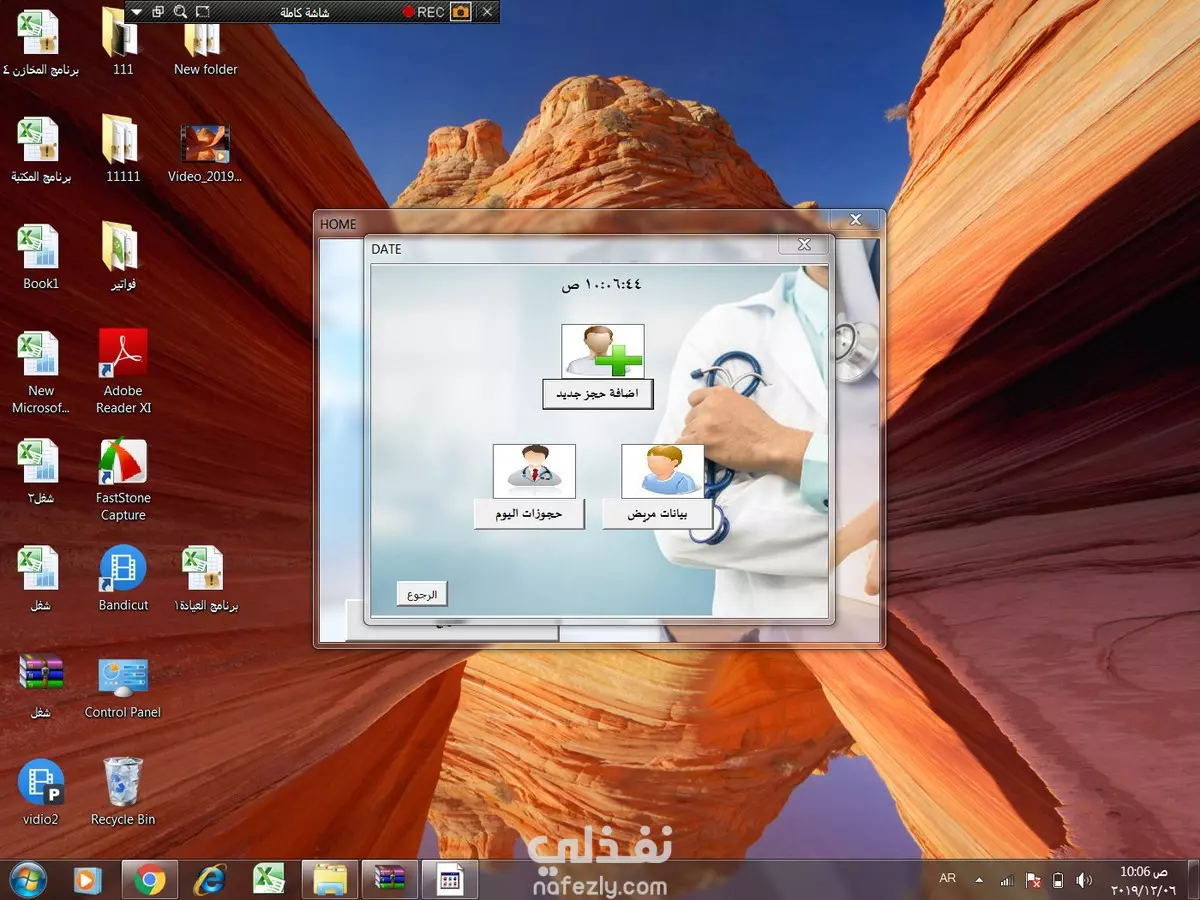Open Bandicam dropdown arrow menu
1200x900 pixels.
click(x=137, y=12)
